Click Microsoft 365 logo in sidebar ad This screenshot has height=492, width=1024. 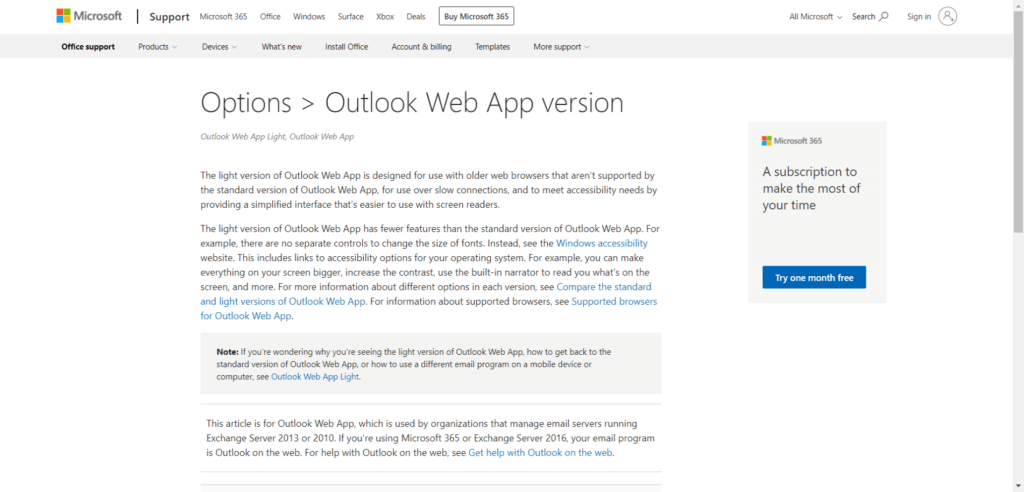coord(792,141)
